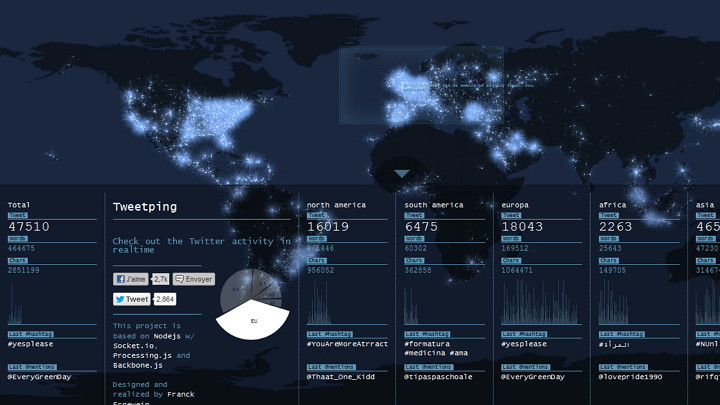Click south america words value 60302

416,248
